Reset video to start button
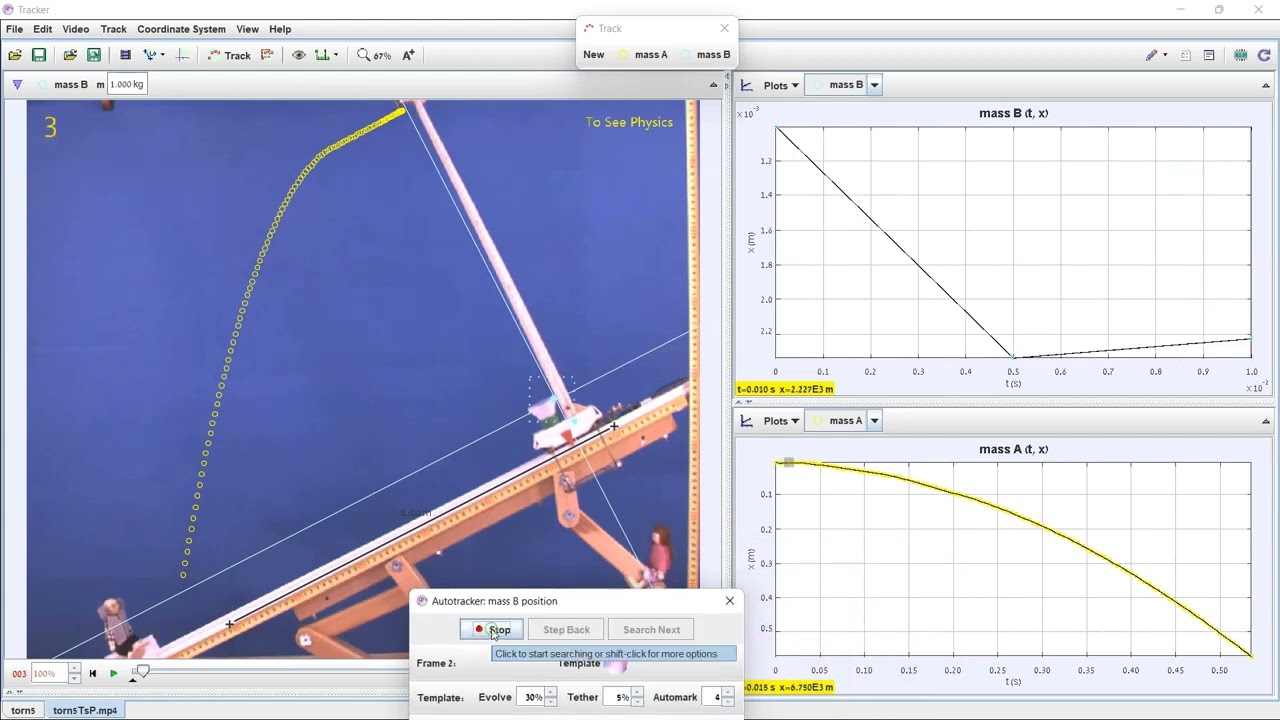 (93, 674)
